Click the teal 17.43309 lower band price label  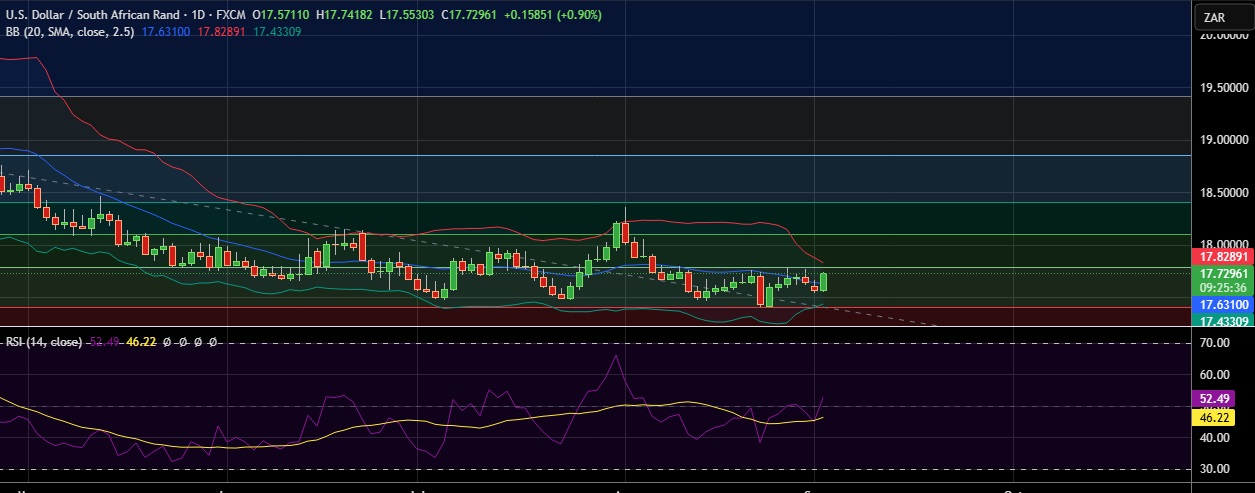coord(1223,321)
